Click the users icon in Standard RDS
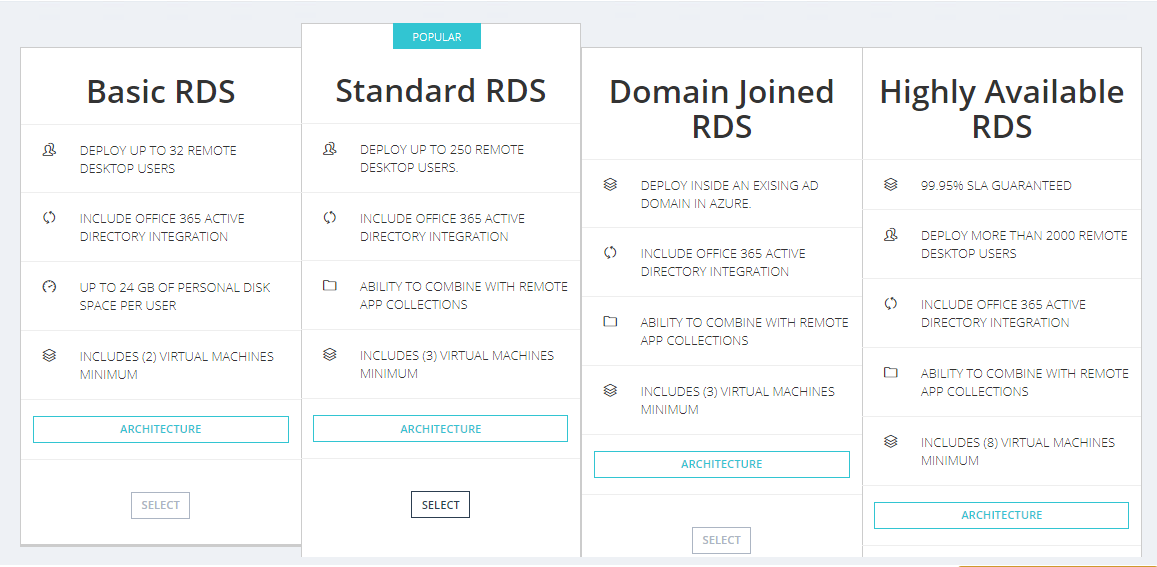Screen dimensions: 1157x567 click(330, 149)
